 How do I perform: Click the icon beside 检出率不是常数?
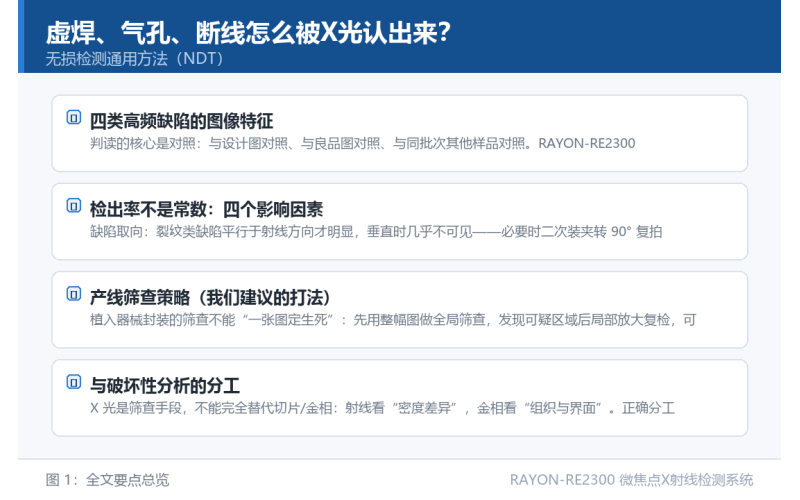(73, 206)
